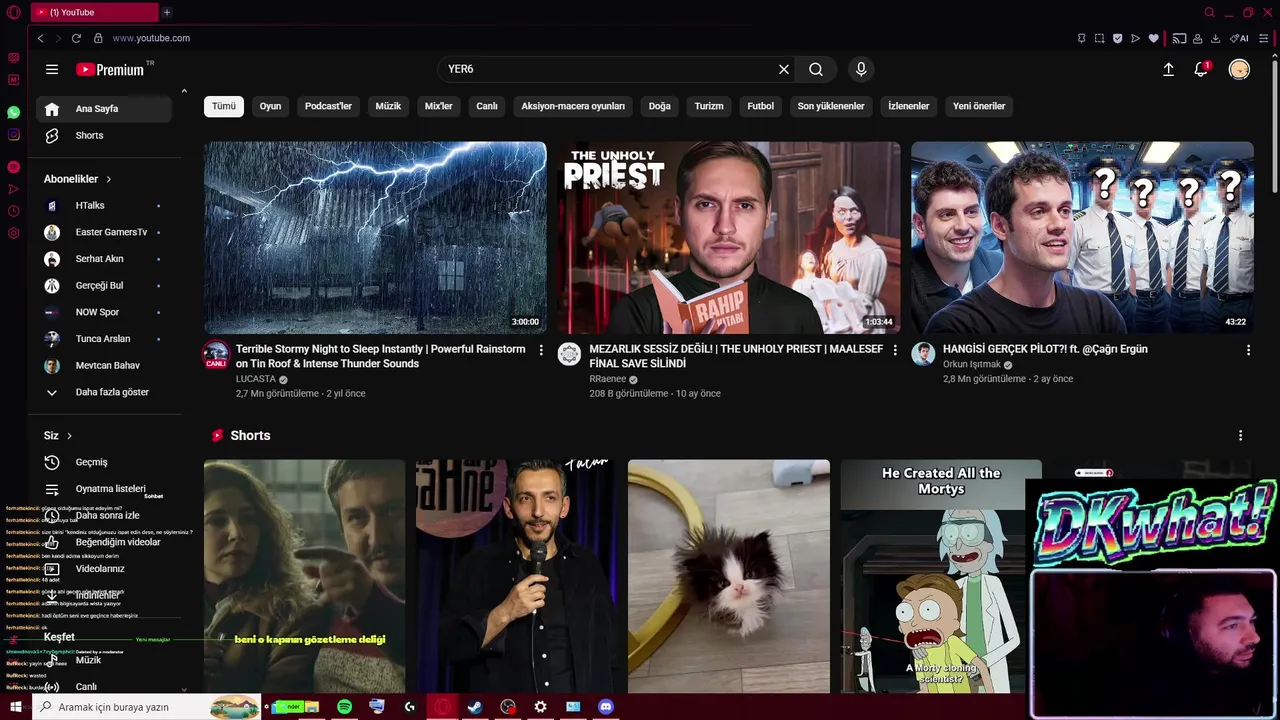Open Orkun Işıtmak channel link
1280x720 pixels.
971,364
